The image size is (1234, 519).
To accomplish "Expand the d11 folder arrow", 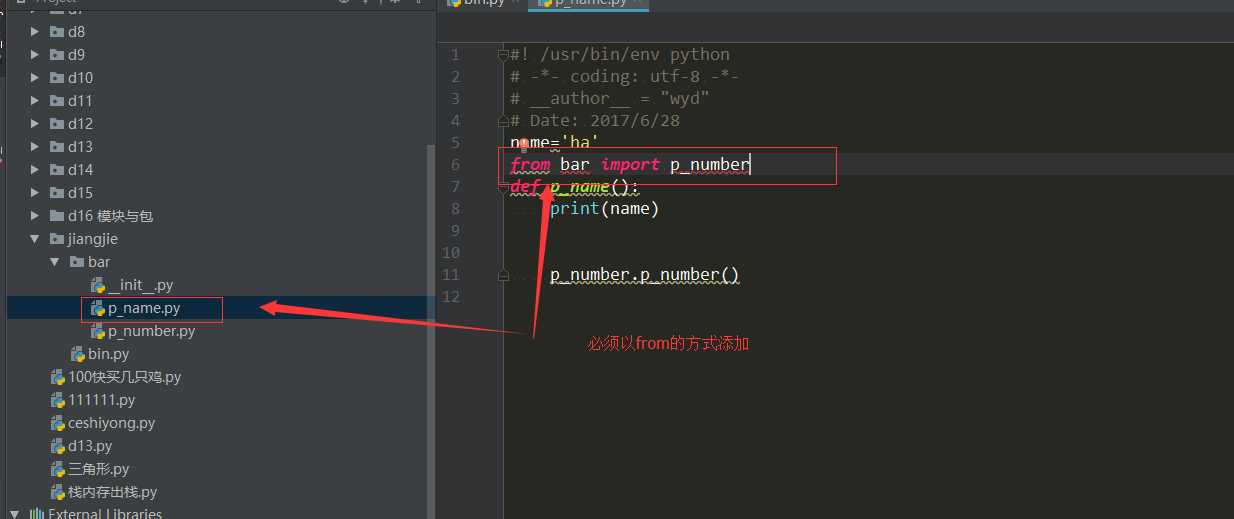I will tap(36, 101).
